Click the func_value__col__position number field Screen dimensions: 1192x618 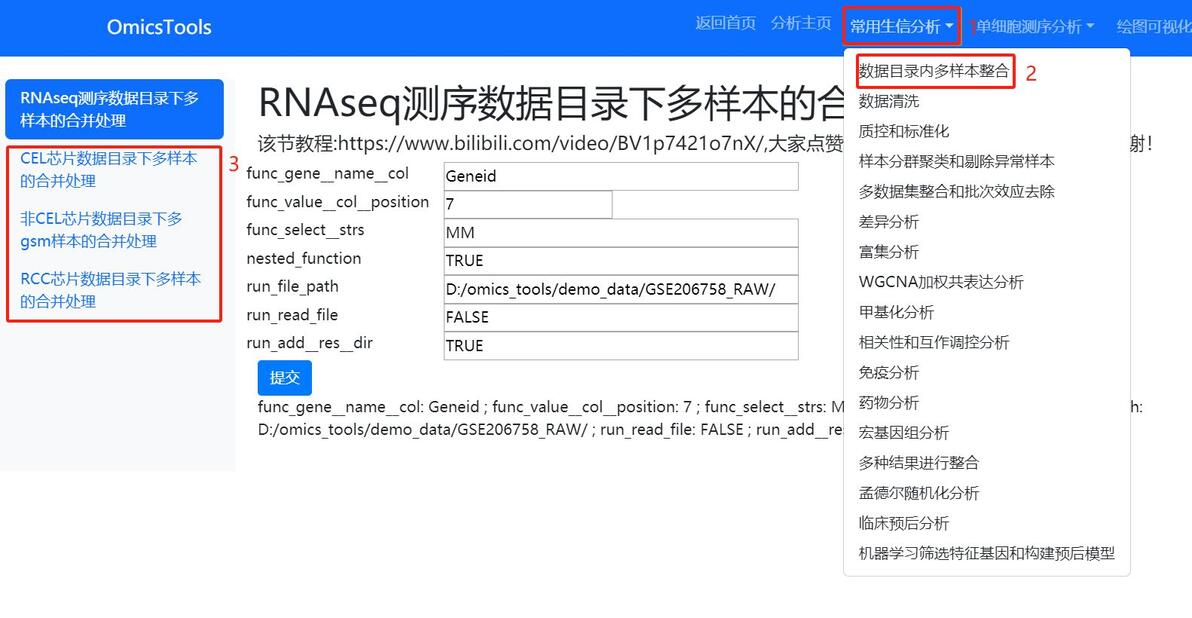point(528,204)
